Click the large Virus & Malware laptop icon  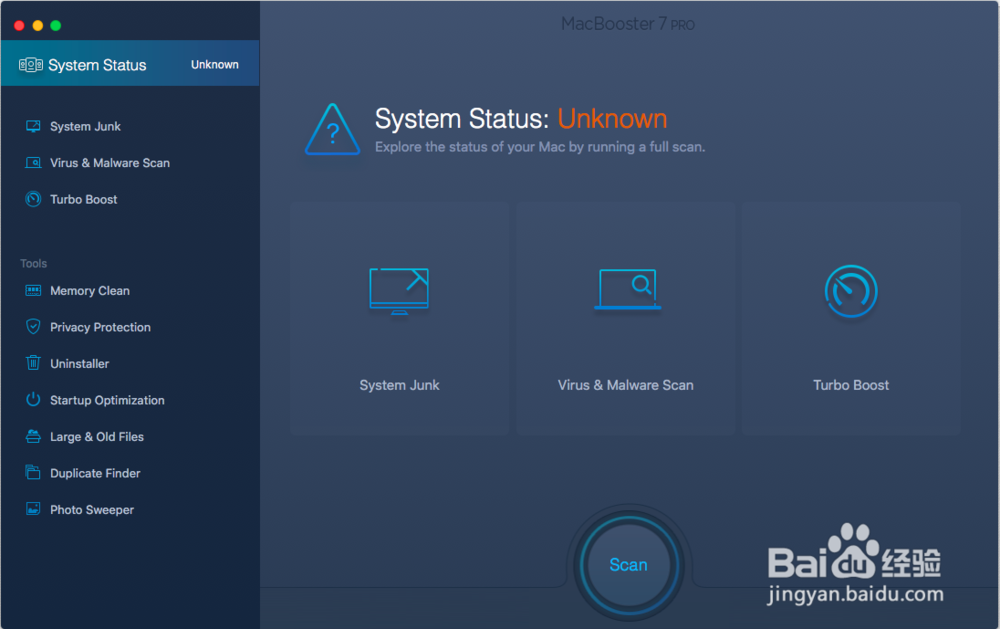point(628,290)
